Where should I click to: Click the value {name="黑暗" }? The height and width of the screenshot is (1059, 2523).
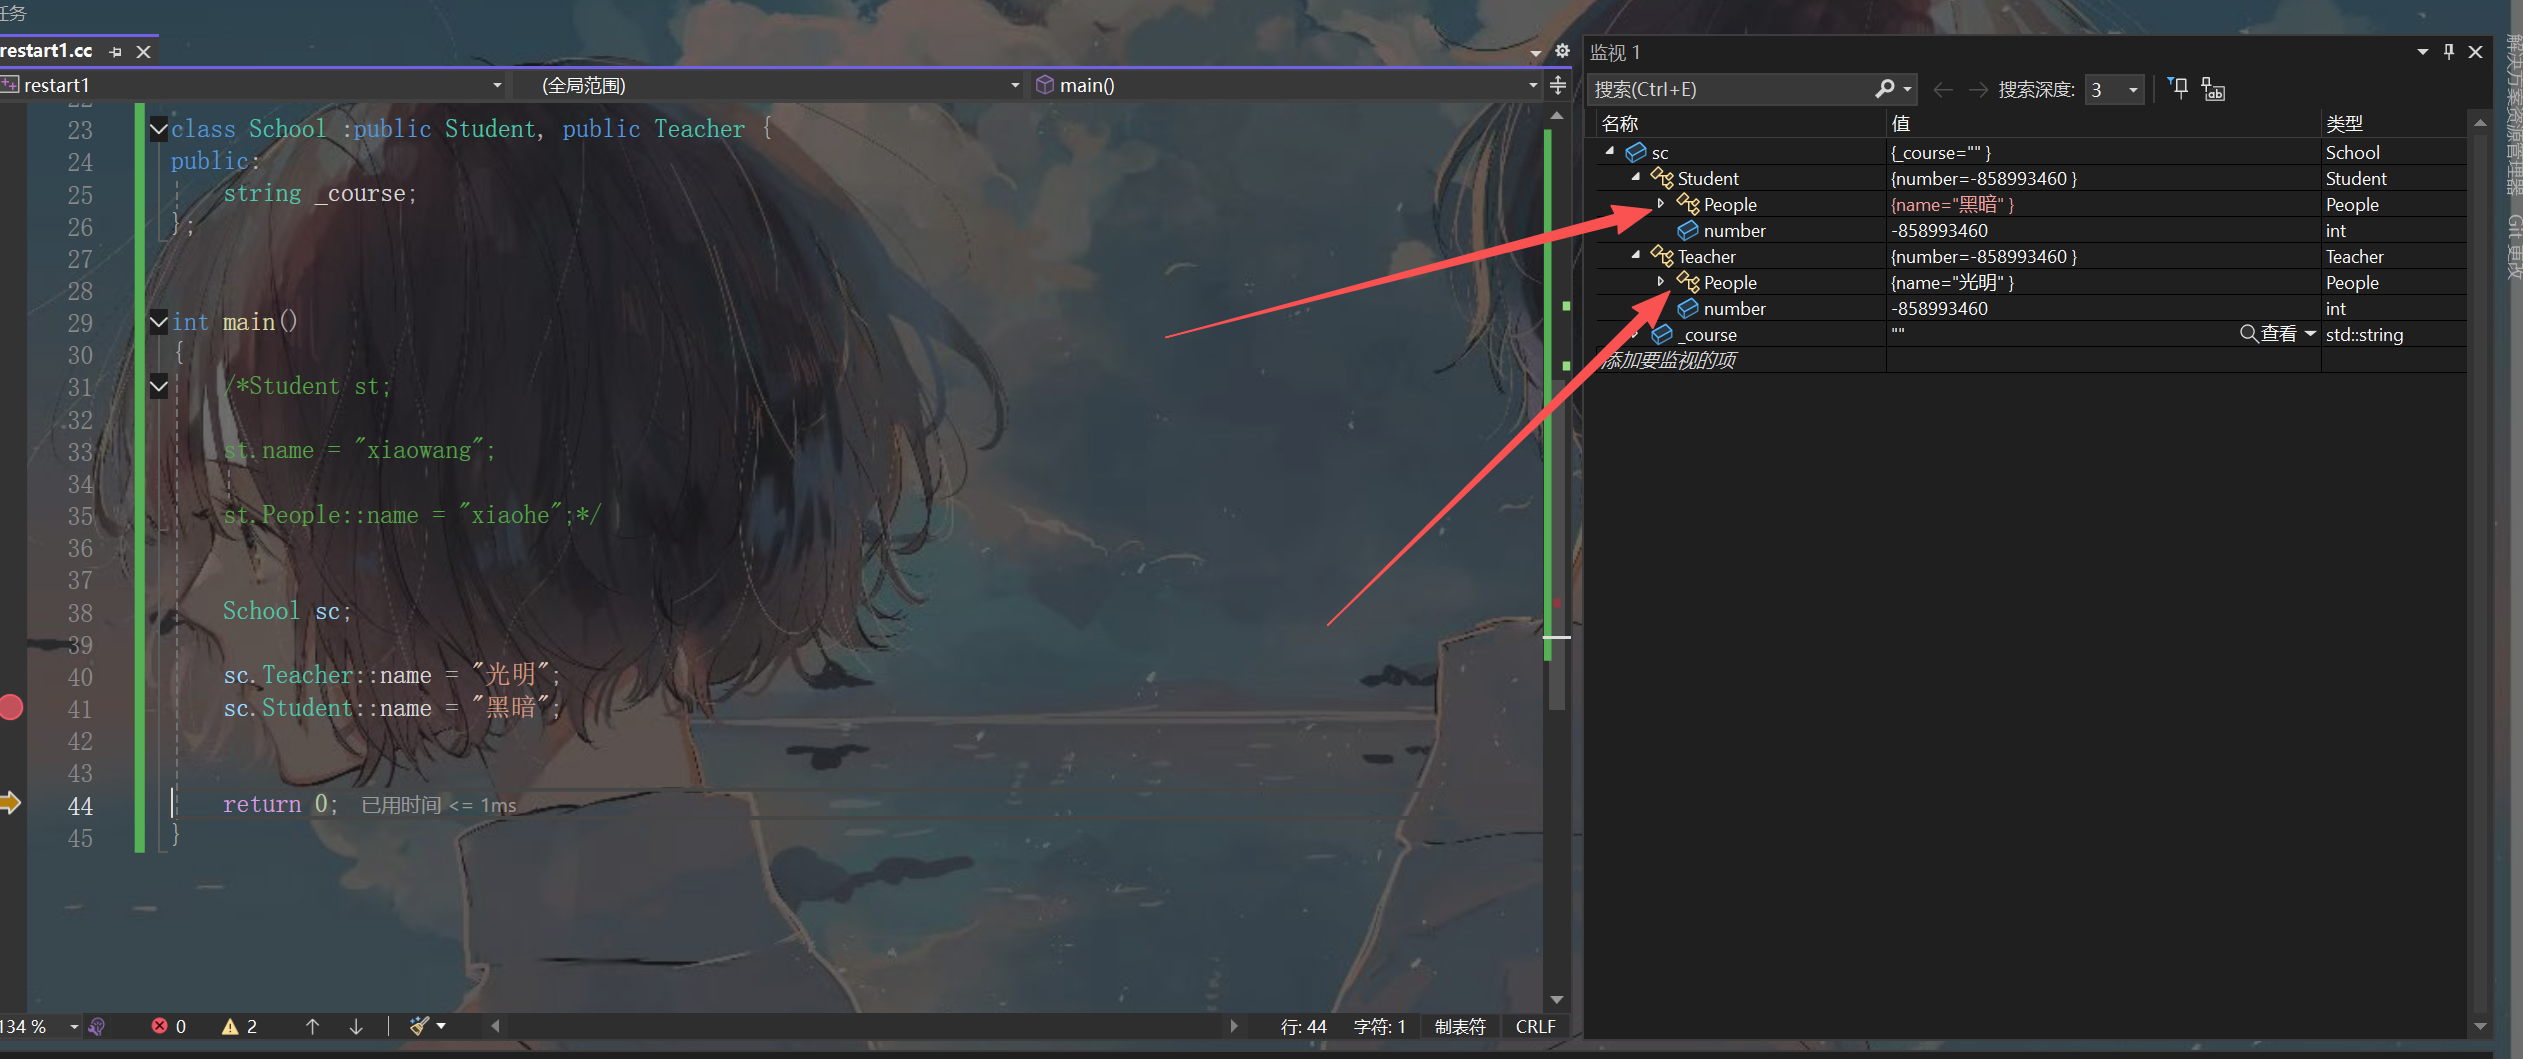pos(1952,204)
